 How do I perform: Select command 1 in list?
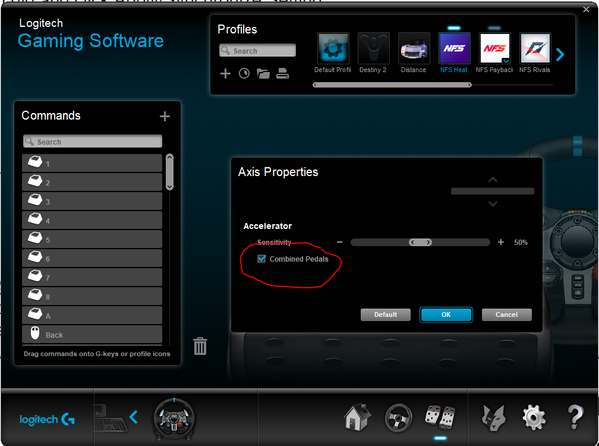(x=92, y=163)
